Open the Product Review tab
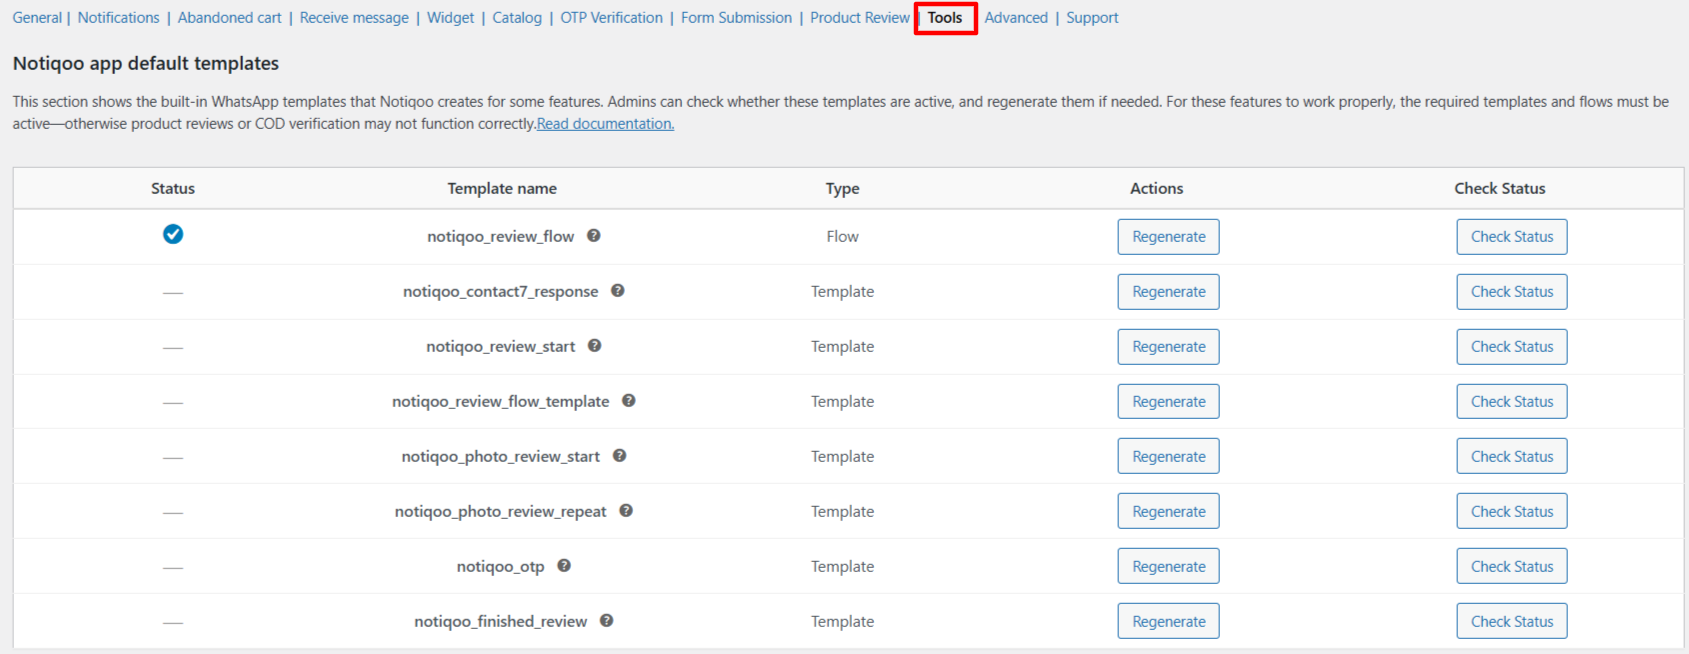Screen dimensions: 1689x654 pos(860,18)
